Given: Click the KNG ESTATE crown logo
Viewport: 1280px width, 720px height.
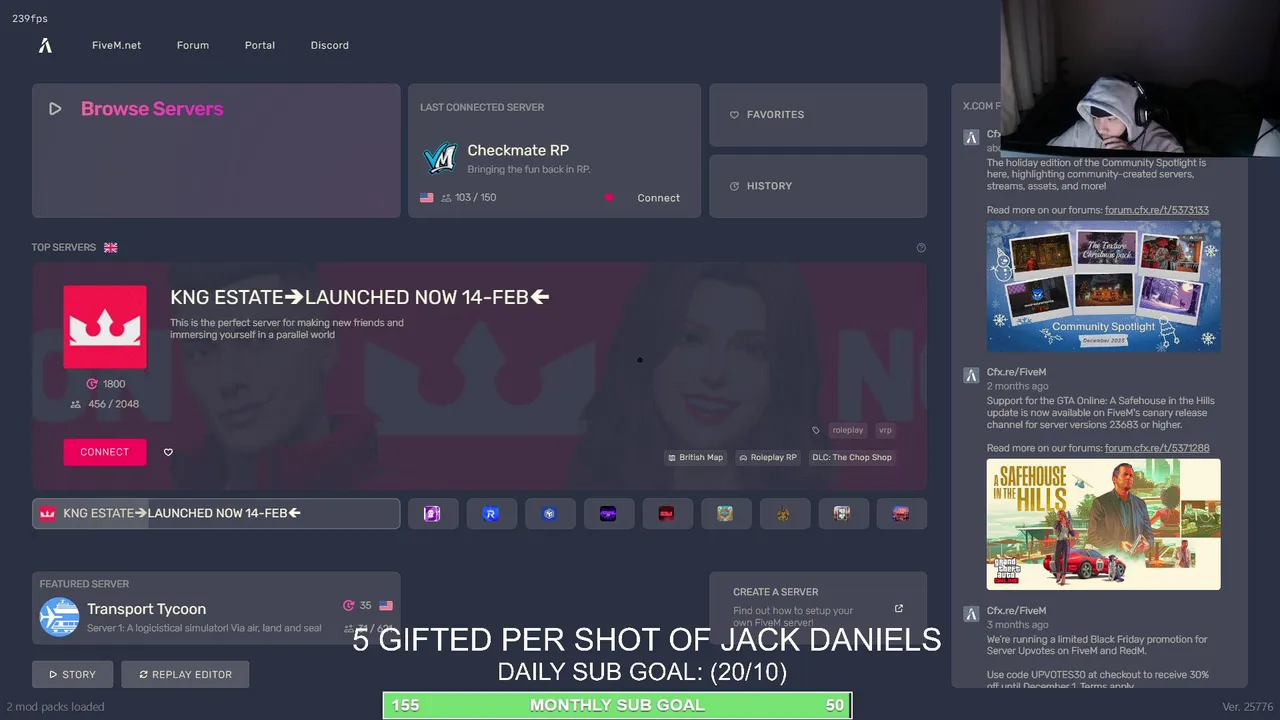Looking at the screenshot, I should [105, 327].
